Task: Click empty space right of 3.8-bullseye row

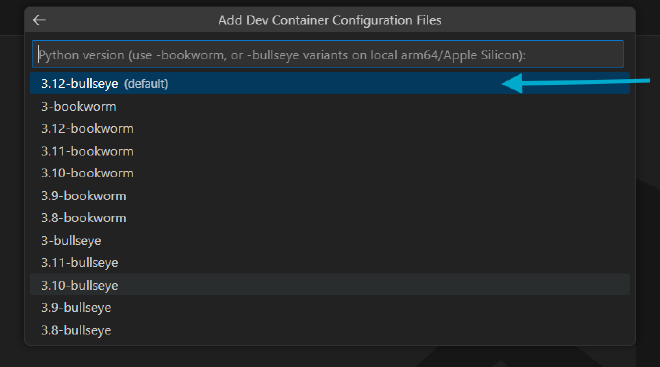Action: pos(379,330)
